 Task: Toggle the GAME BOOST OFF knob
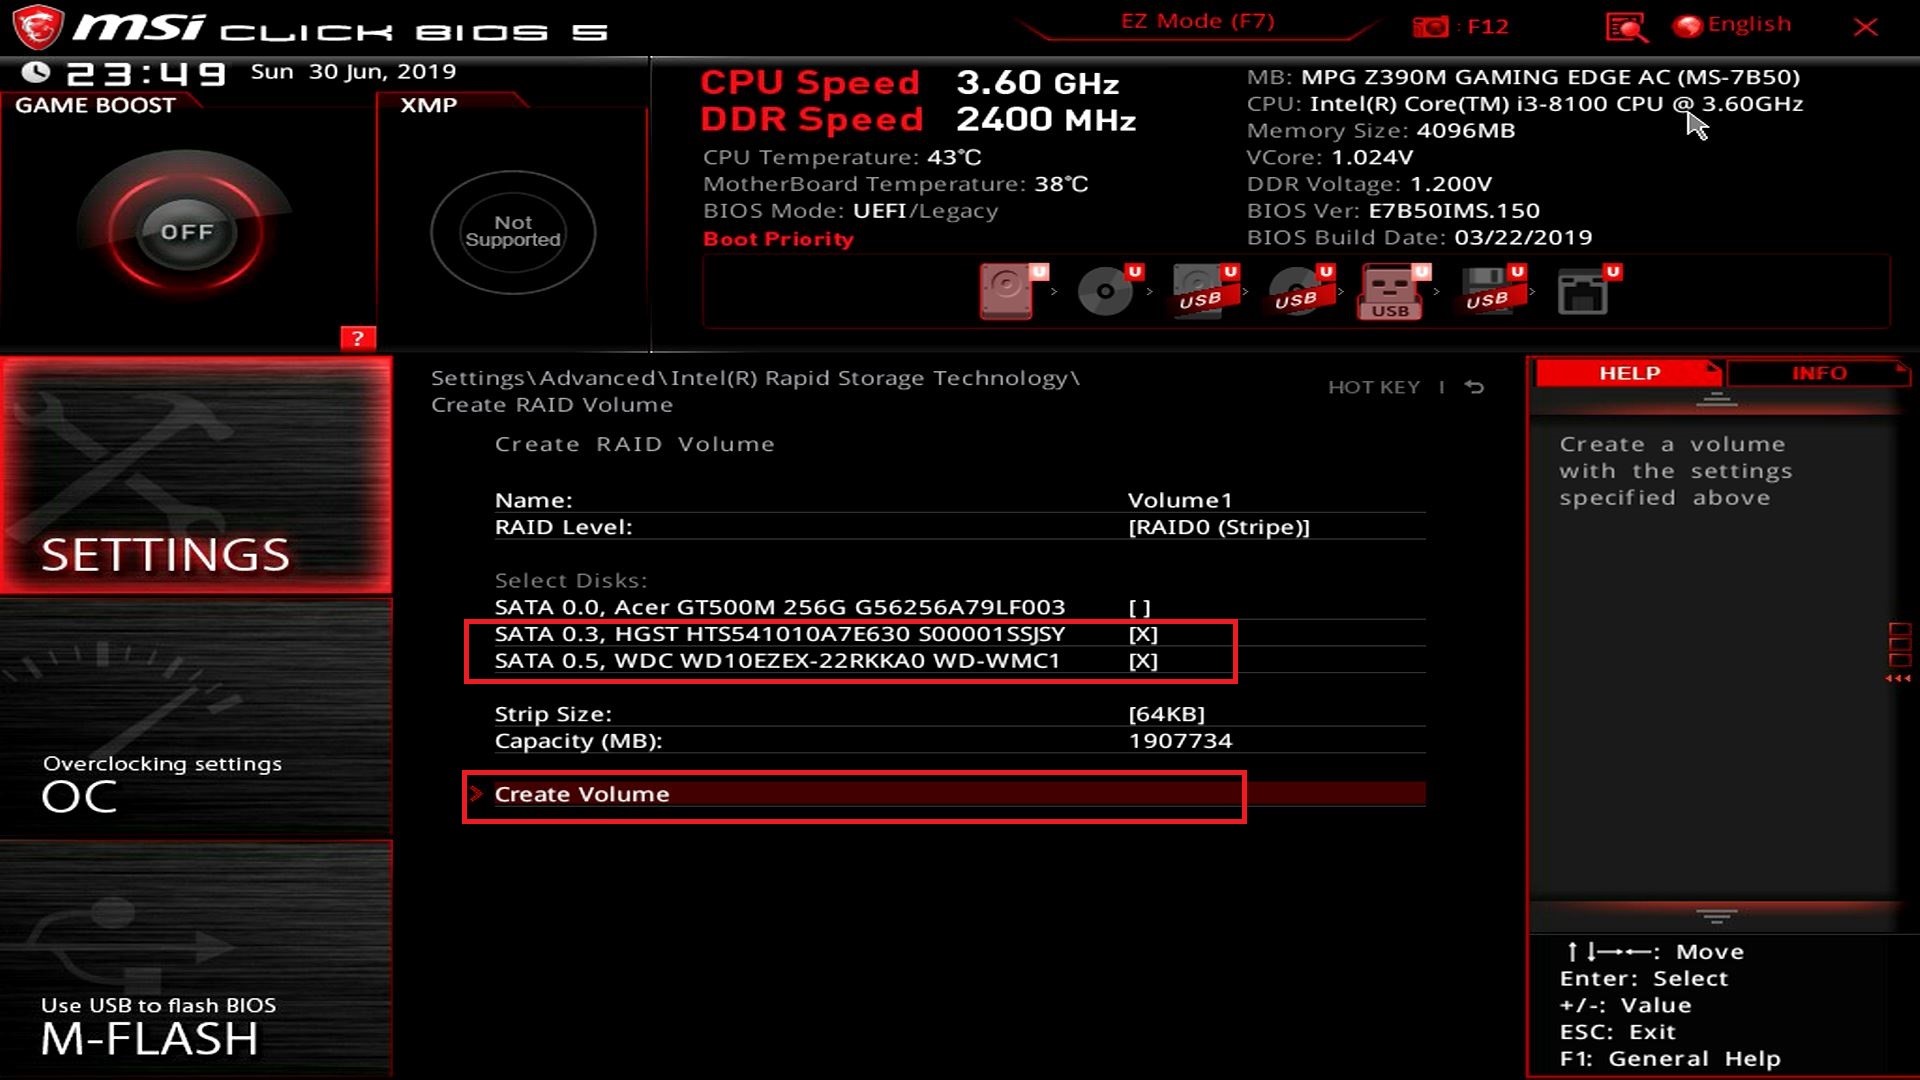pyautogui.click(x=187, y=232)
